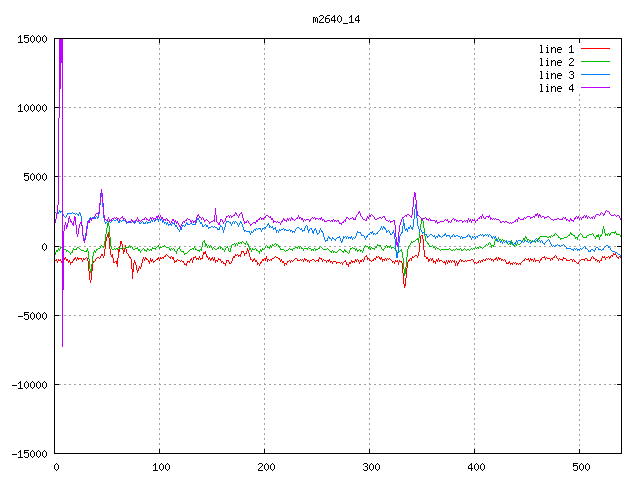Select the 'line 1' legend label
This screenshot has width=640, height=480.
557,49
